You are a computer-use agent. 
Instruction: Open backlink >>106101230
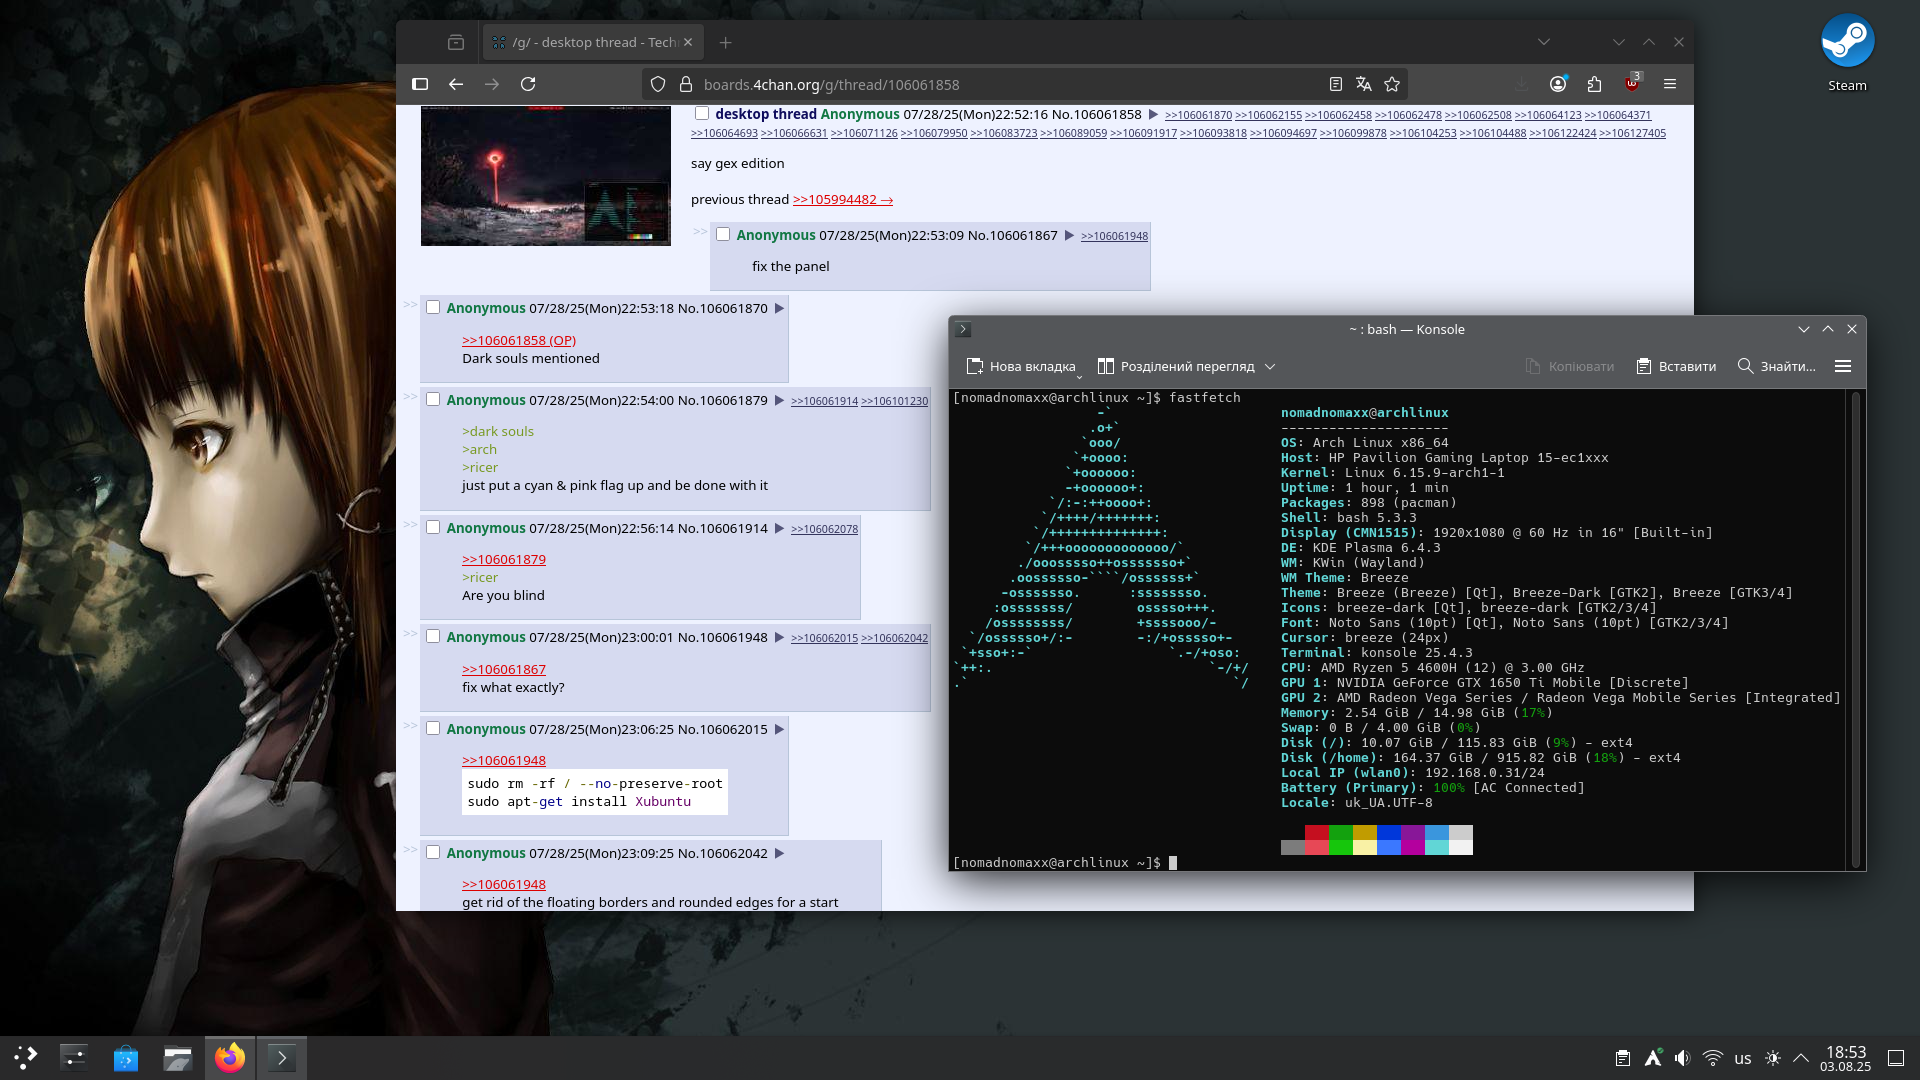click(x=894, y=401)
